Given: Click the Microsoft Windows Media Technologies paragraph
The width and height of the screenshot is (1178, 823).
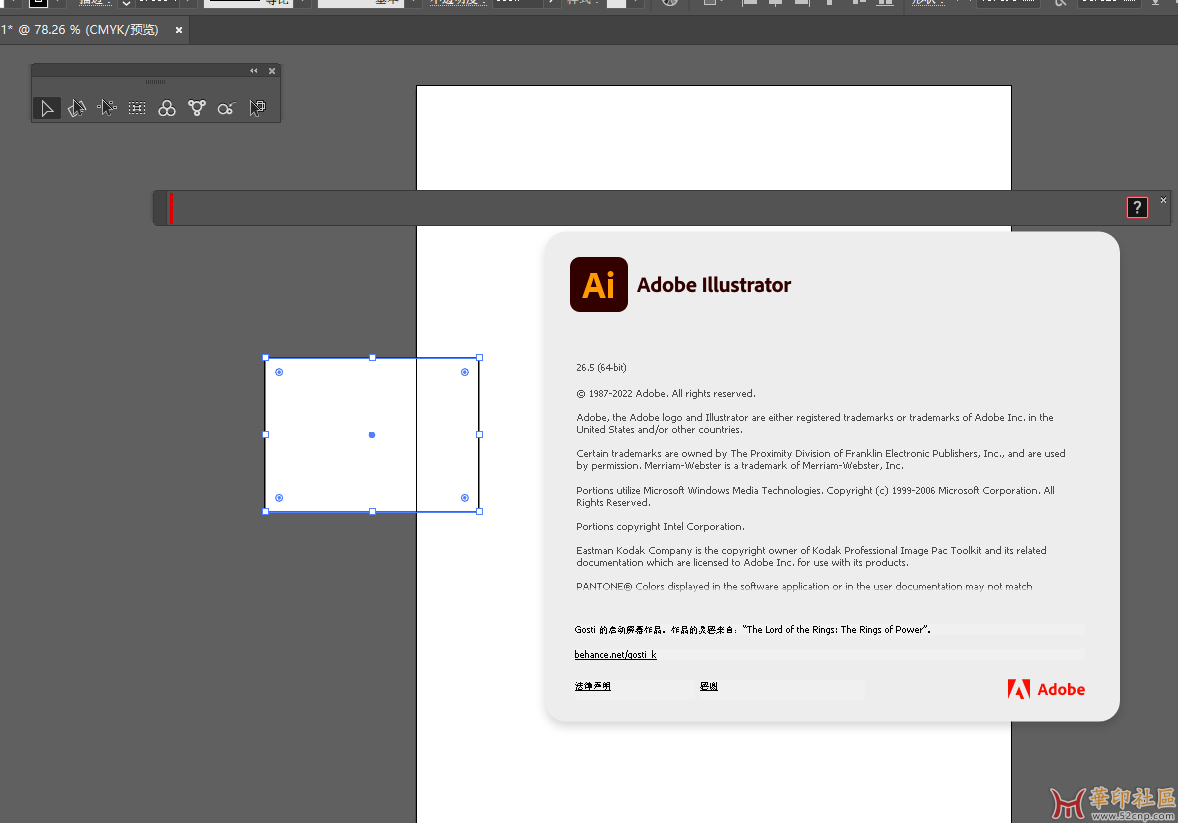Looking at the screenshot, I should (815, 497).
